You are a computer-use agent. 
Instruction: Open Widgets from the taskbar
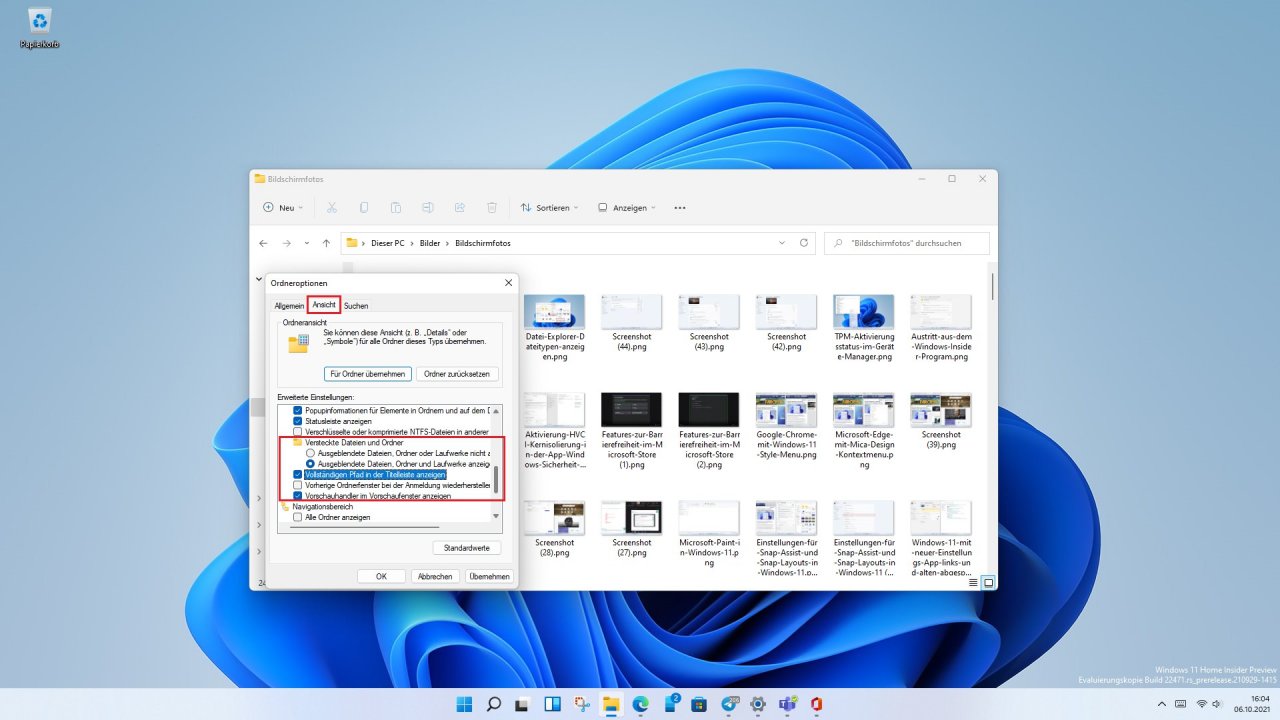tap(552, 704)
